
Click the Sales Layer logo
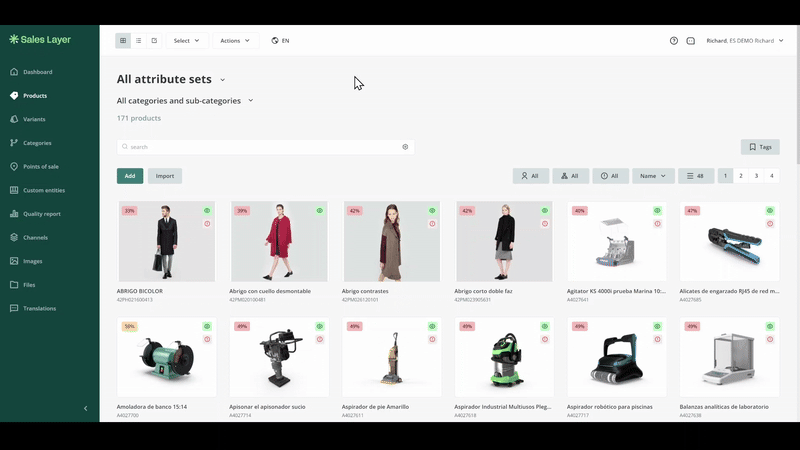40,39
